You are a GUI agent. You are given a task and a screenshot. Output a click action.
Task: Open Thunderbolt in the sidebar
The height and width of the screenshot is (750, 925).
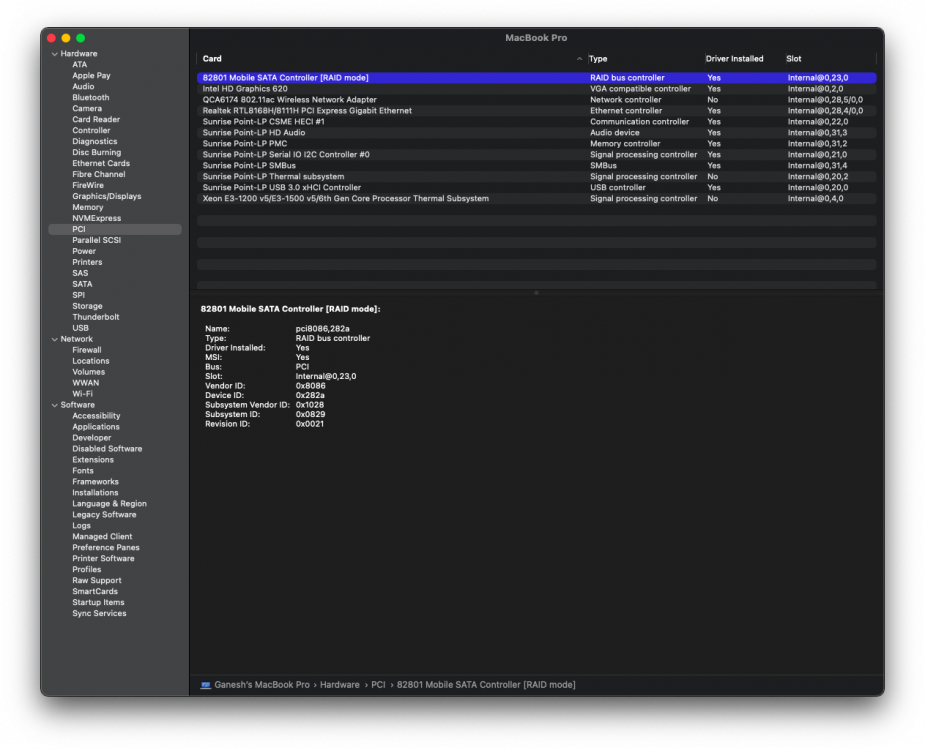point(96,317)
